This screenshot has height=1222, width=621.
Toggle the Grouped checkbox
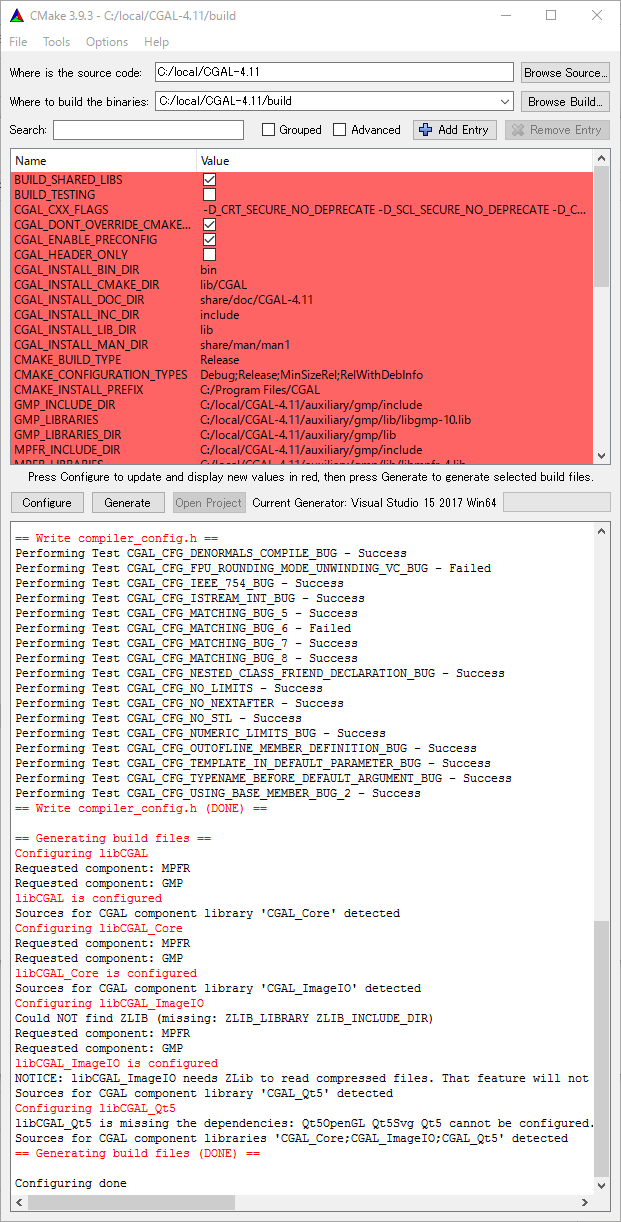point(268,130)
